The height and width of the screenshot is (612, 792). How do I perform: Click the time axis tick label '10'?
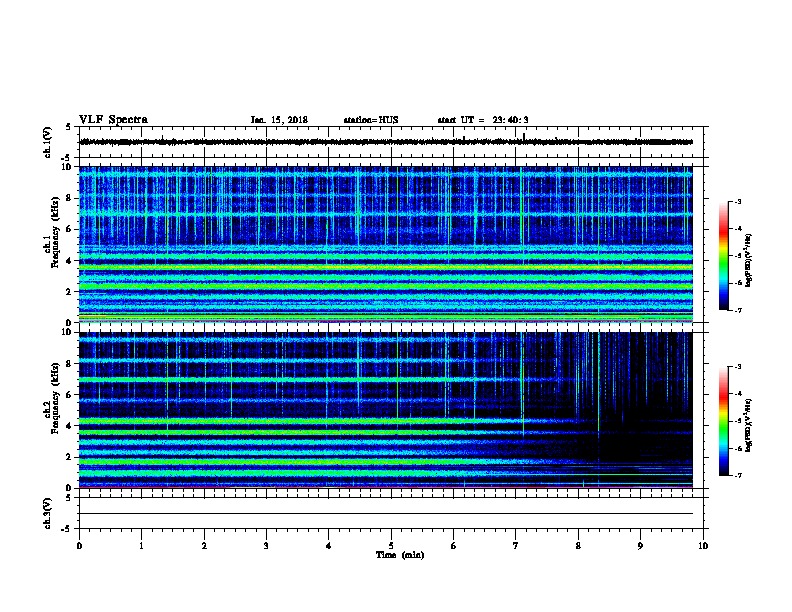point(703,546)
